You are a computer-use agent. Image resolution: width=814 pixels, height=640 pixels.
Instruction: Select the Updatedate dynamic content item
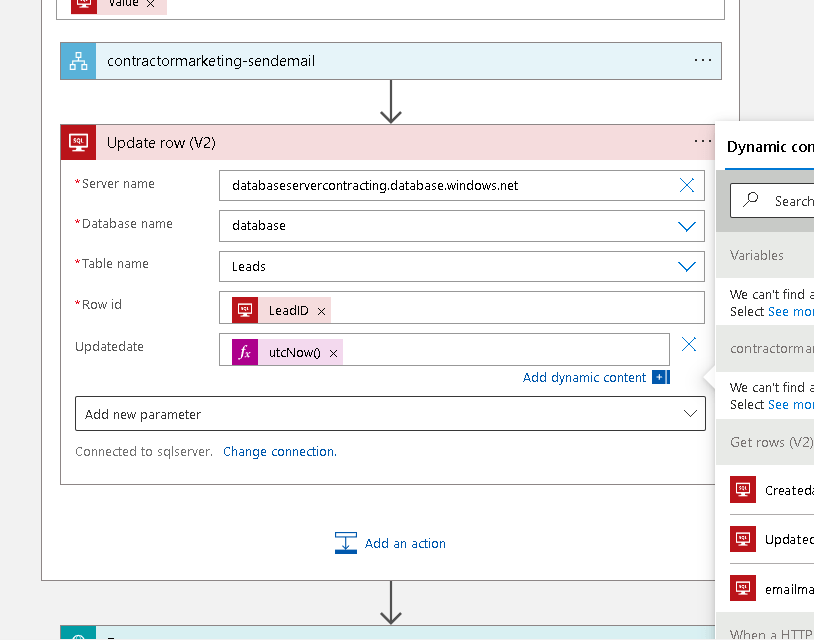(x=771, y=539)
